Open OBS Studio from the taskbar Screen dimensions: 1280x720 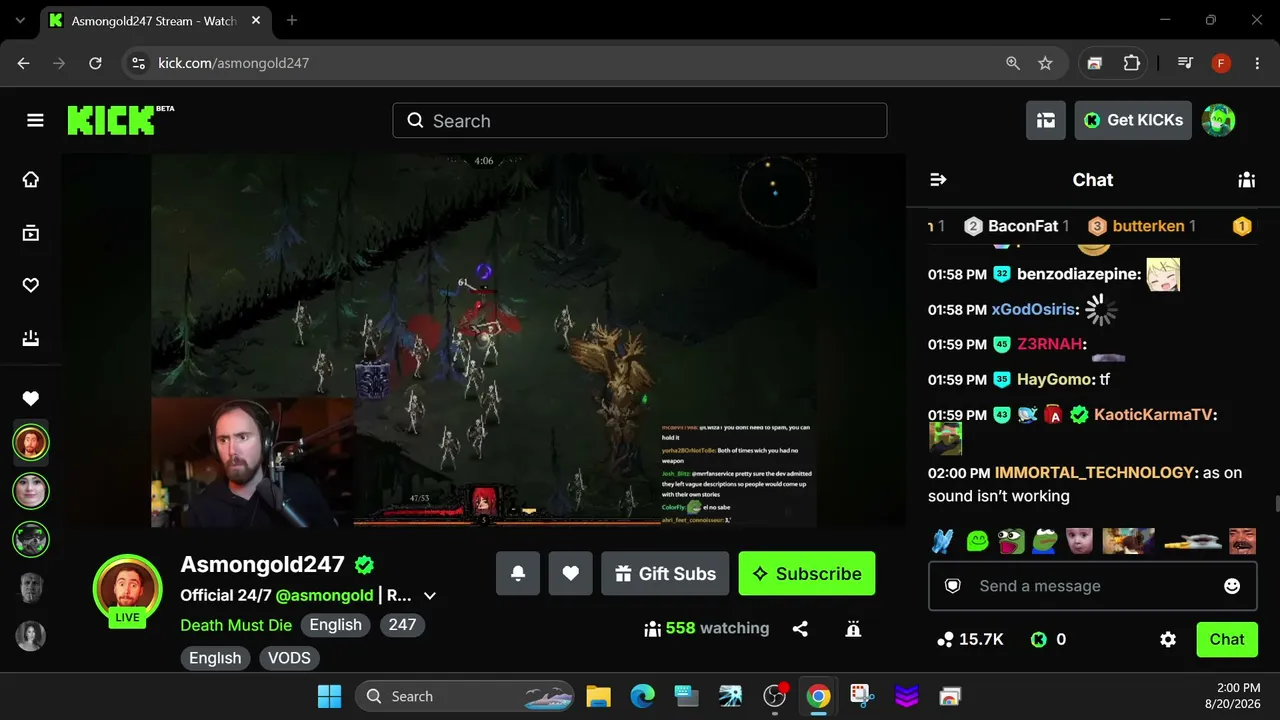pyautogui.click(x=775, y=696)
